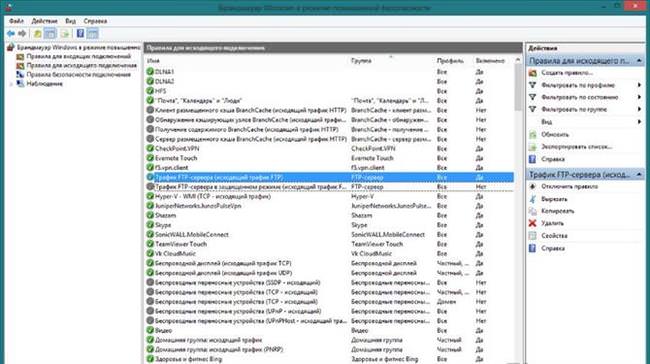Open the Справка menu in menu bar

click(x=95, y=21)
